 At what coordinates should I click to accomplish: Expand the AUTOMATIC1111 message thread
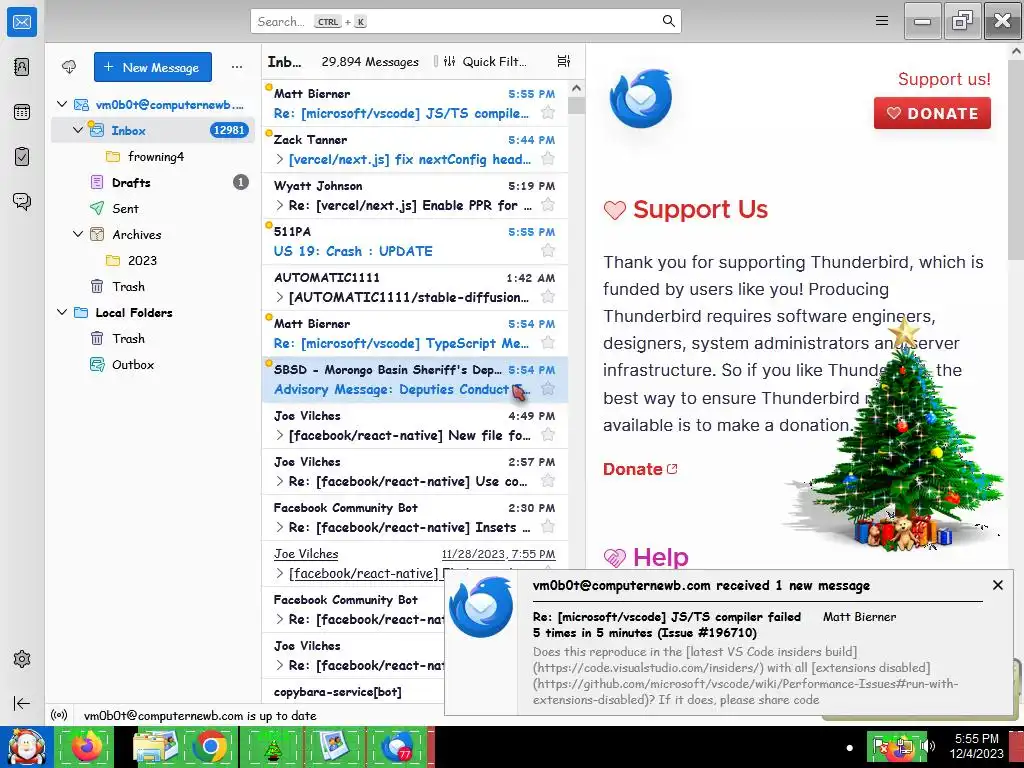pyautogui.click(x=280, y=297)
